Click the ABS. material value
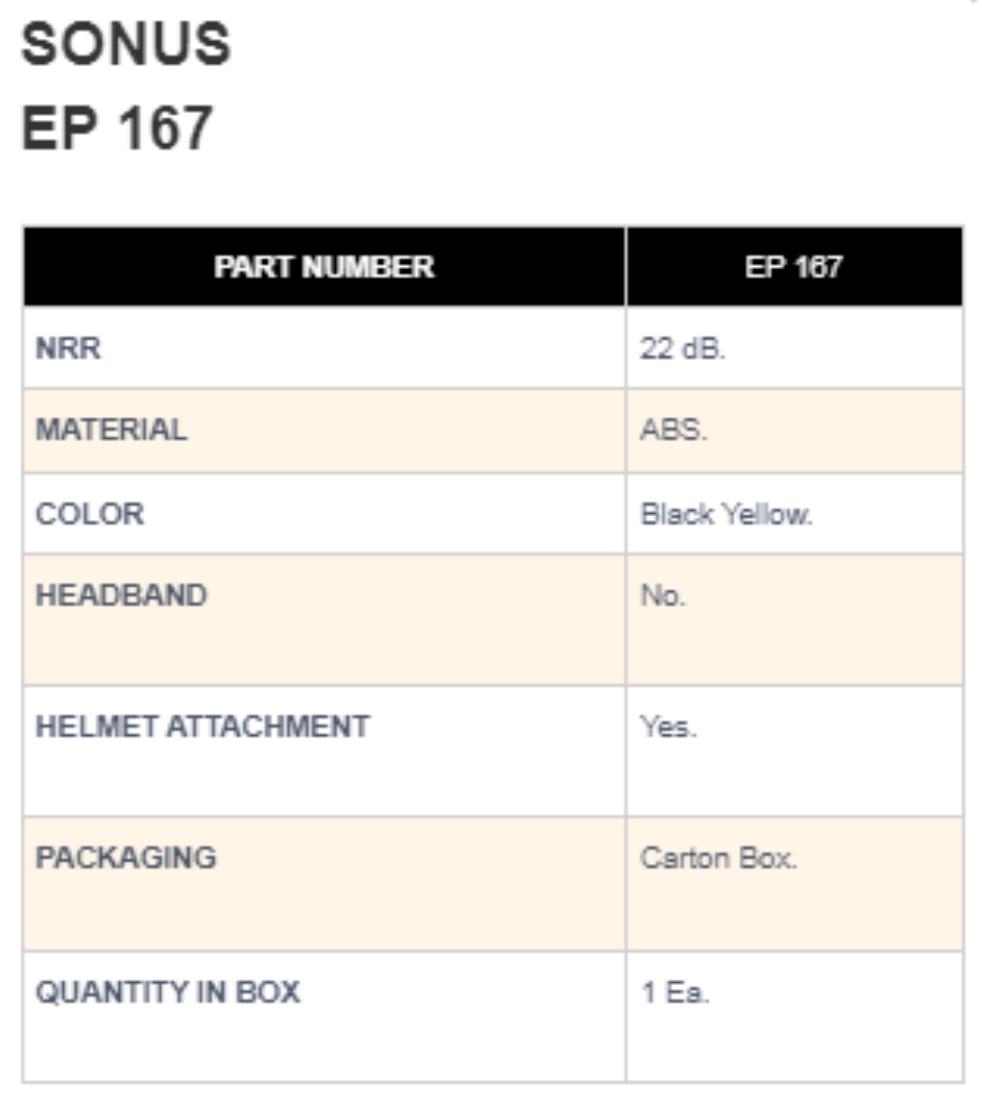The width and height of the screenshot is (982, 1102). tap(674, 430)
